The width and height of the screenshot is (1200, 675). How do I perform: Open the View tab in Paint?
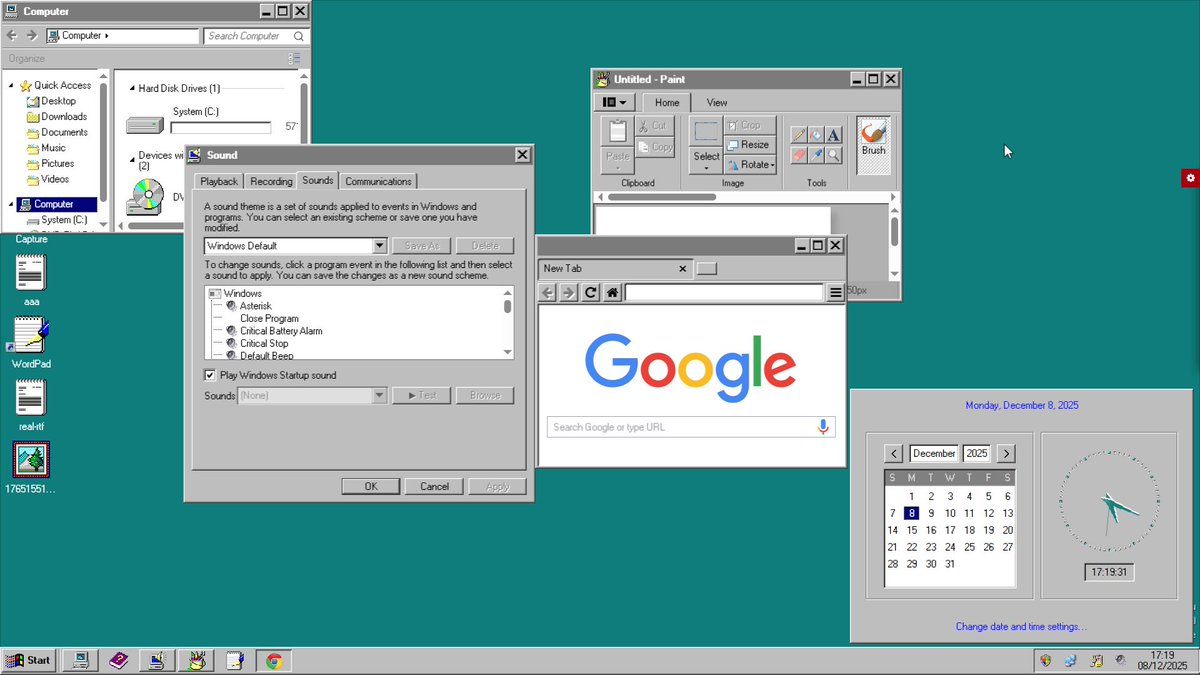coord(717,102)
